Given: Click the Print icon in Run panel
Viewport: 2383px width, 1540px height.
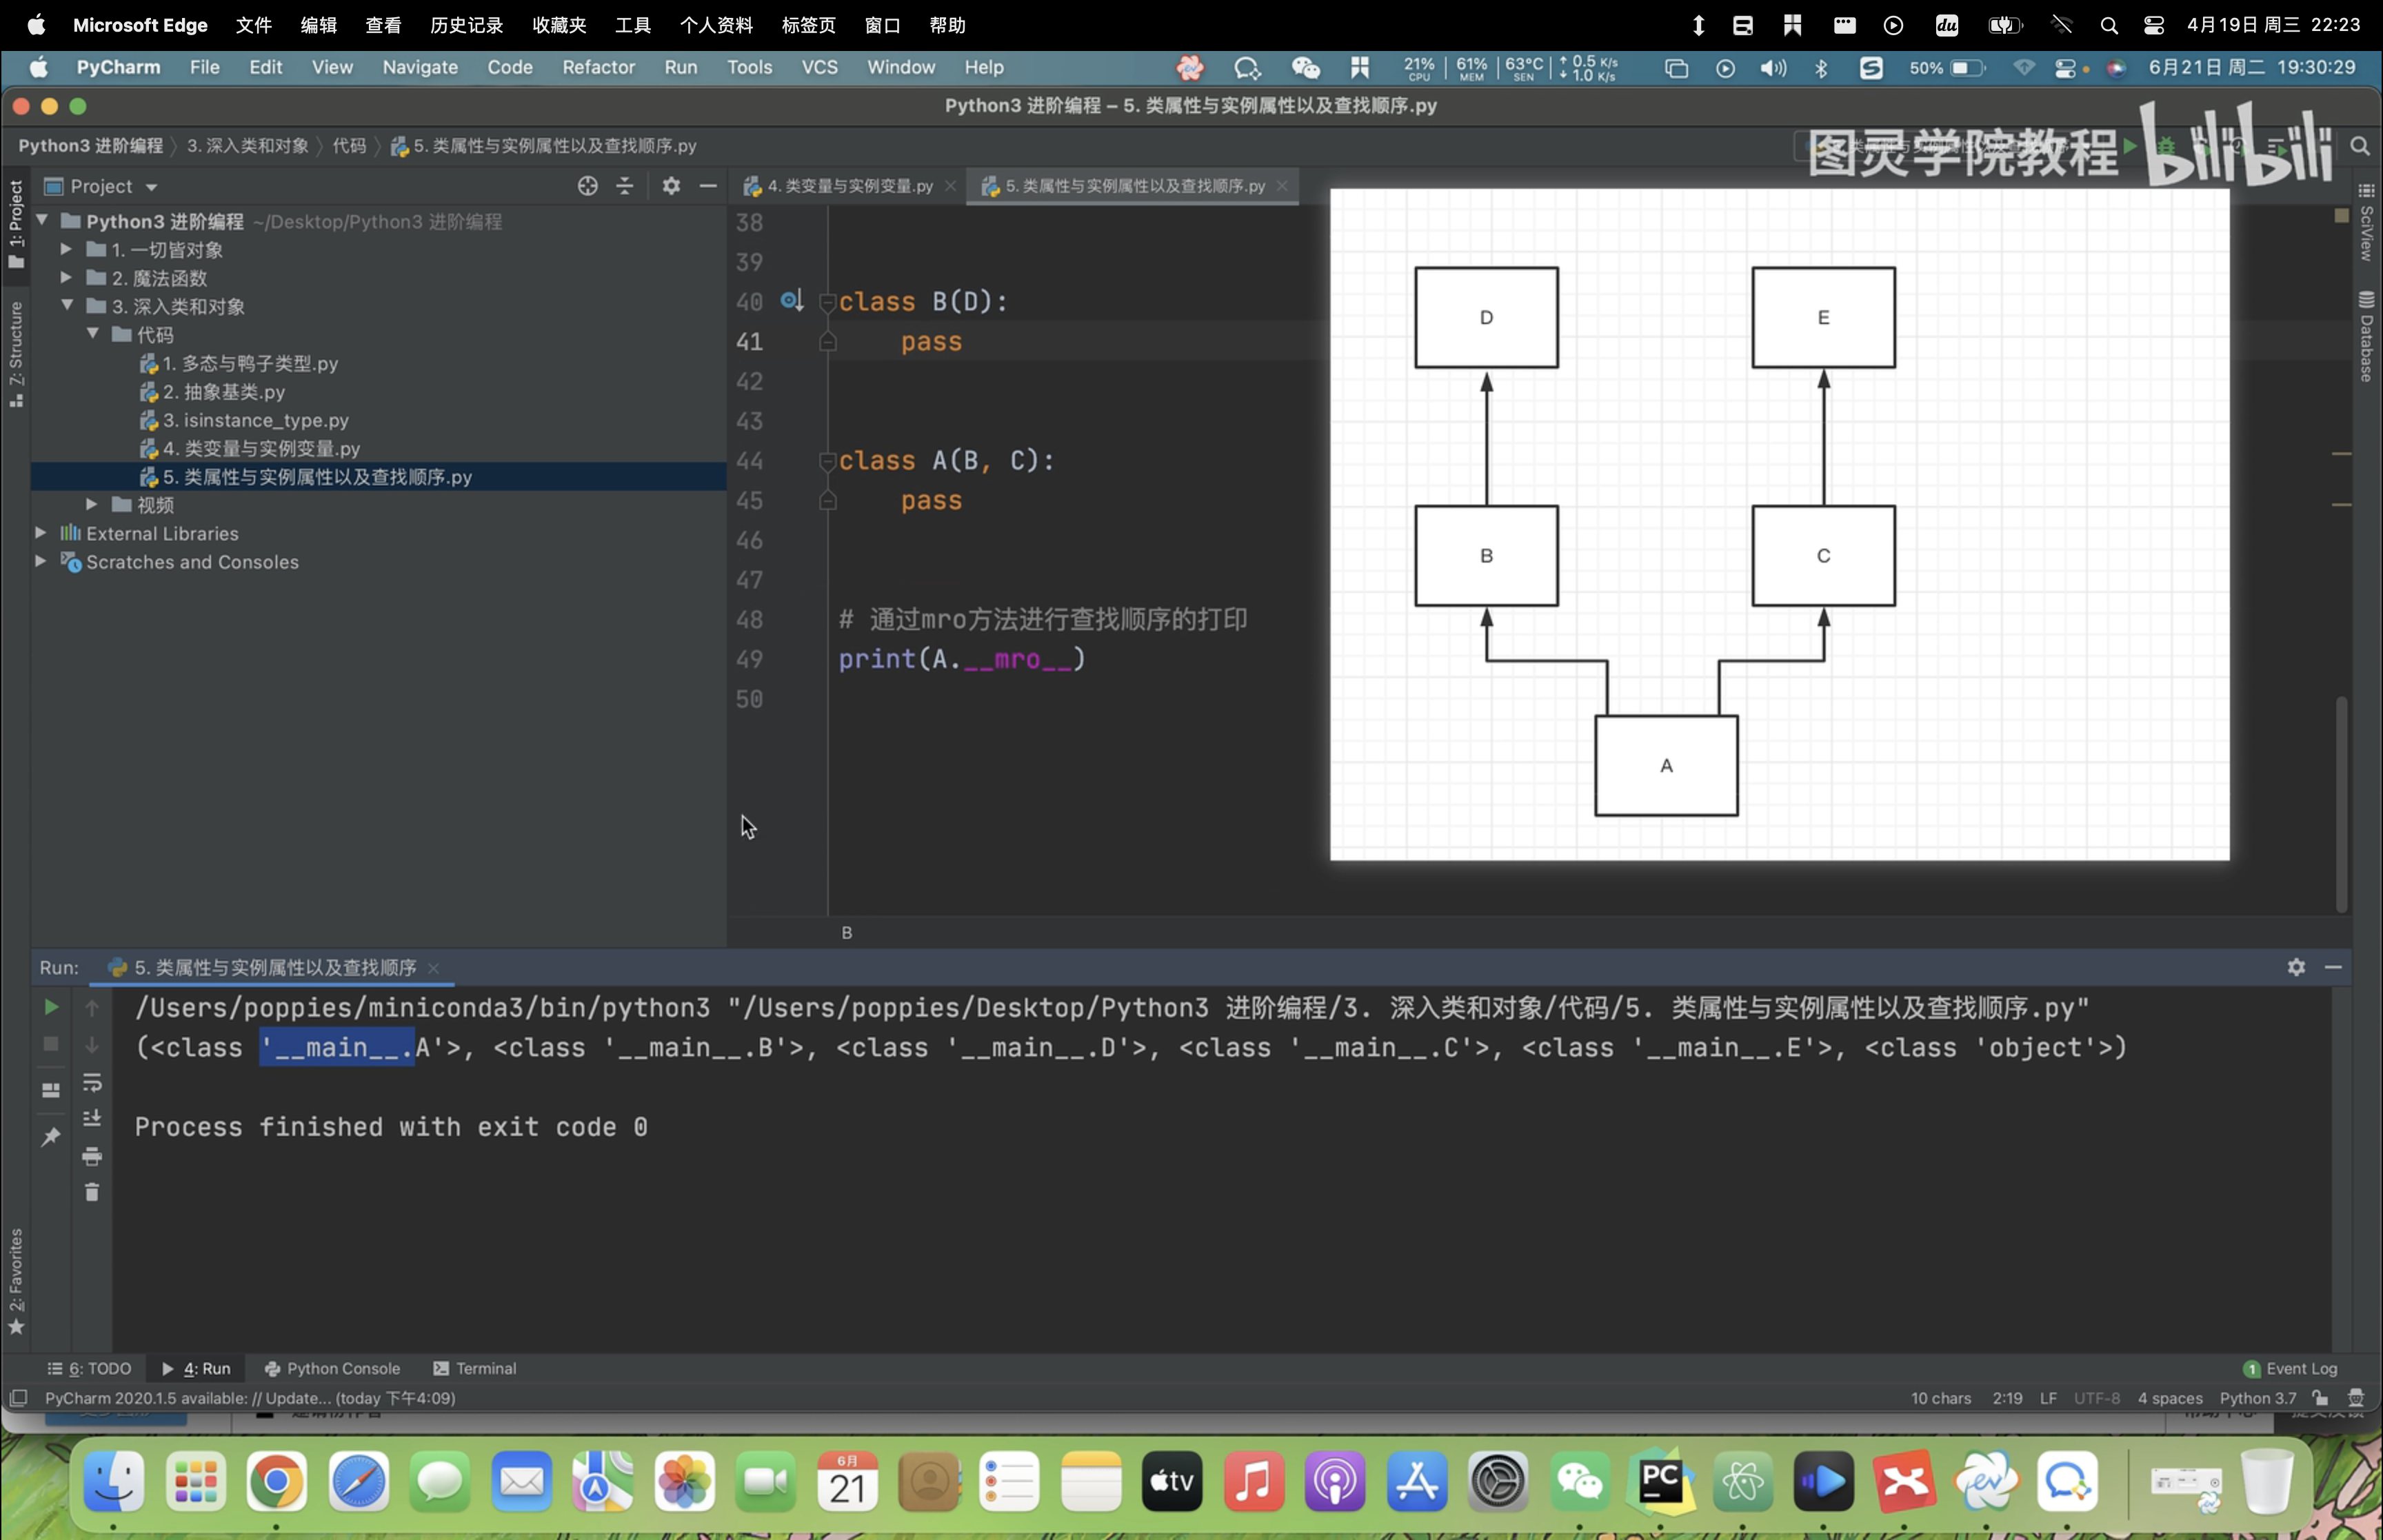Looking at the screenshot, I should pos(92,1156).
